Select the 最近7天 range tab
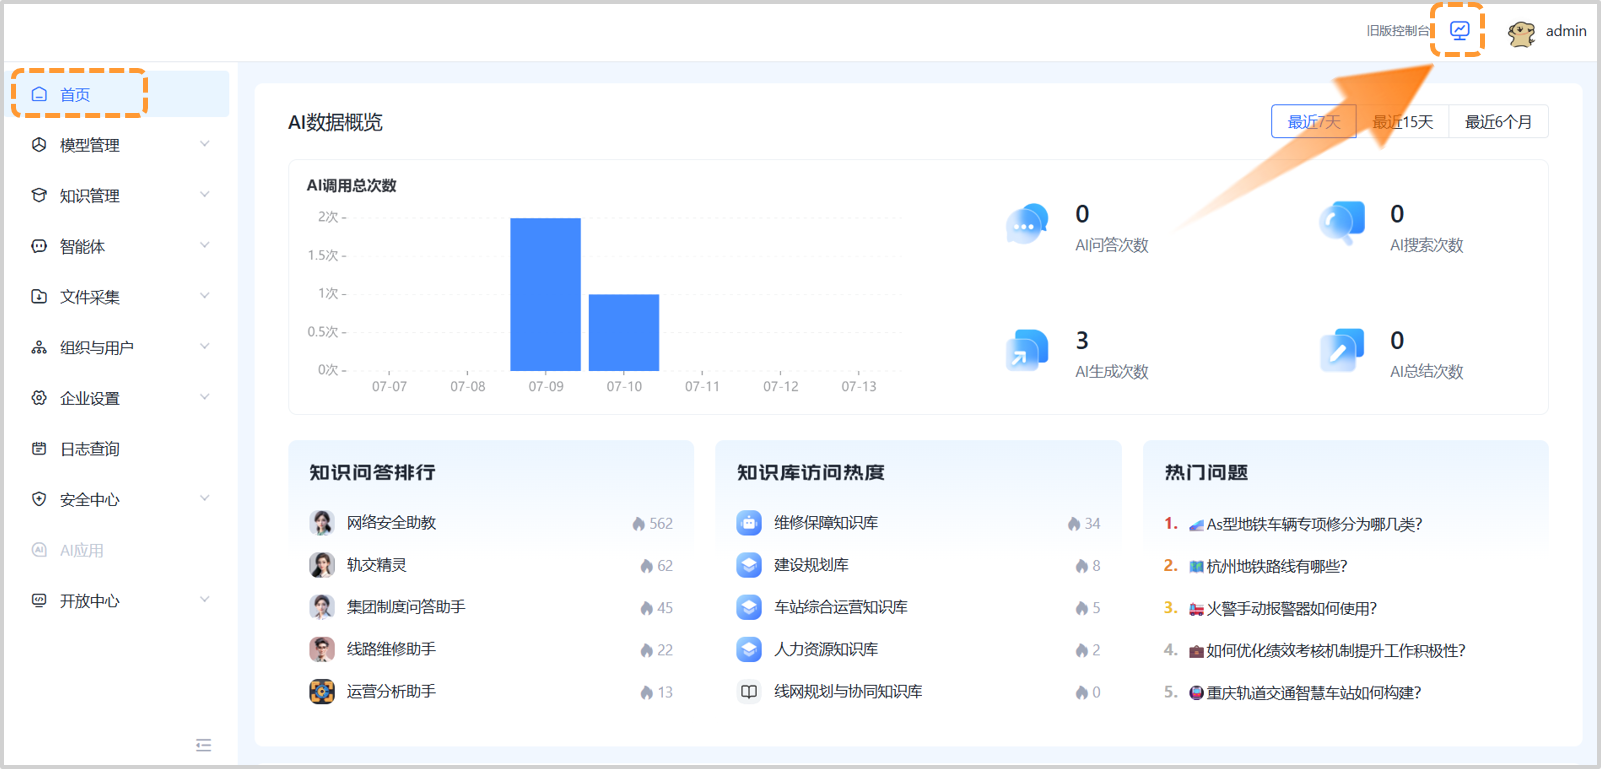Image resolution: width=1601 pixels, height=769 pixels. click(1314, 121)
